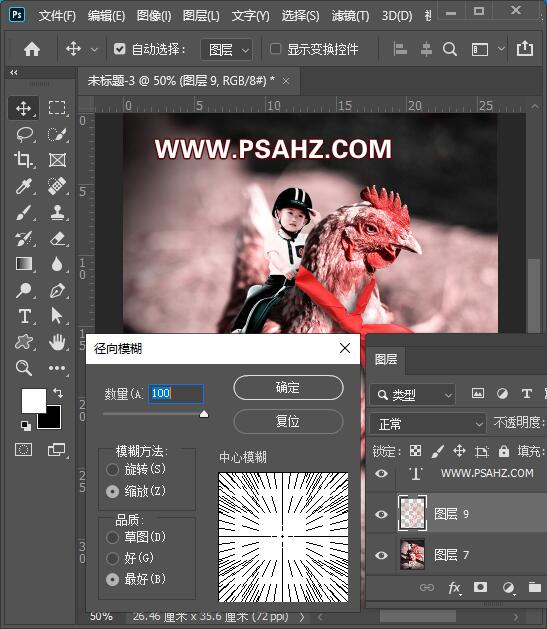Click the add layer style fx icon
Screen dimensions: 547x629
[x=454, y=588]
